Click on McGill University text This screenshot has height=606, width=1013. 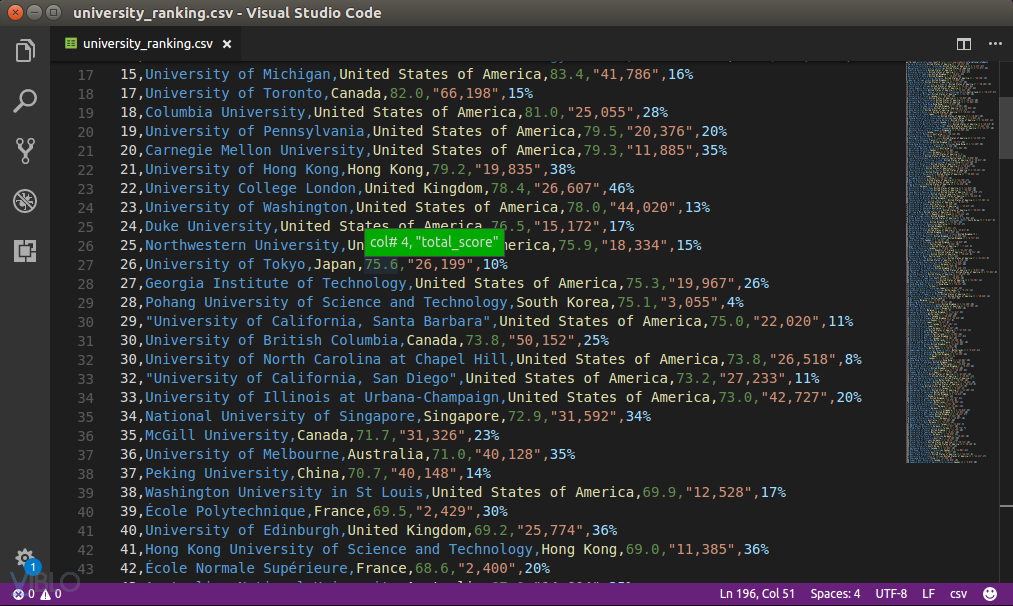216,435
